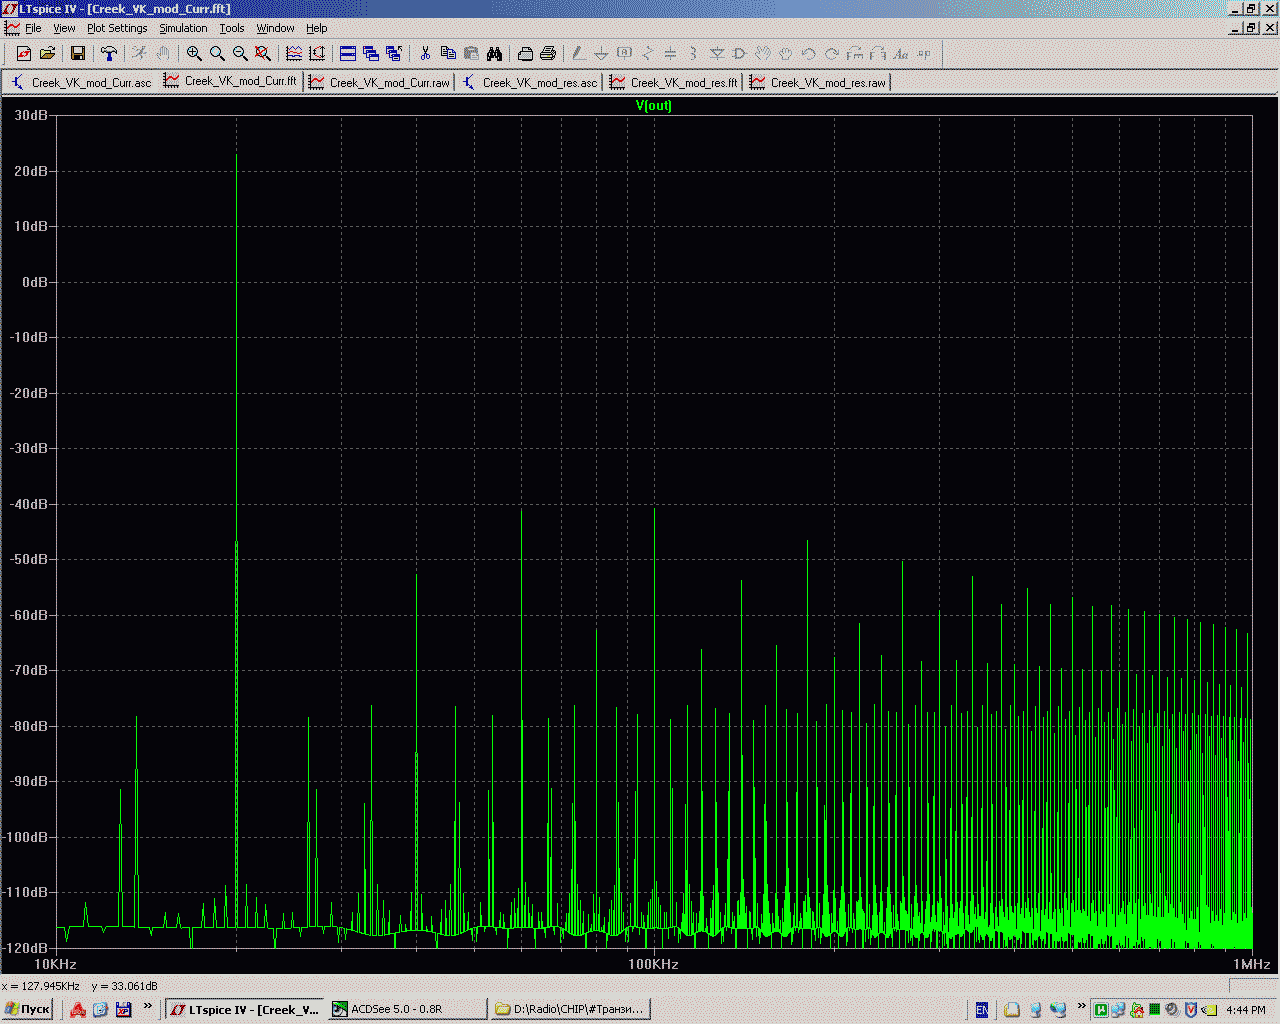
Task: Click the Close All Windows icon
Action: point(394,53)
